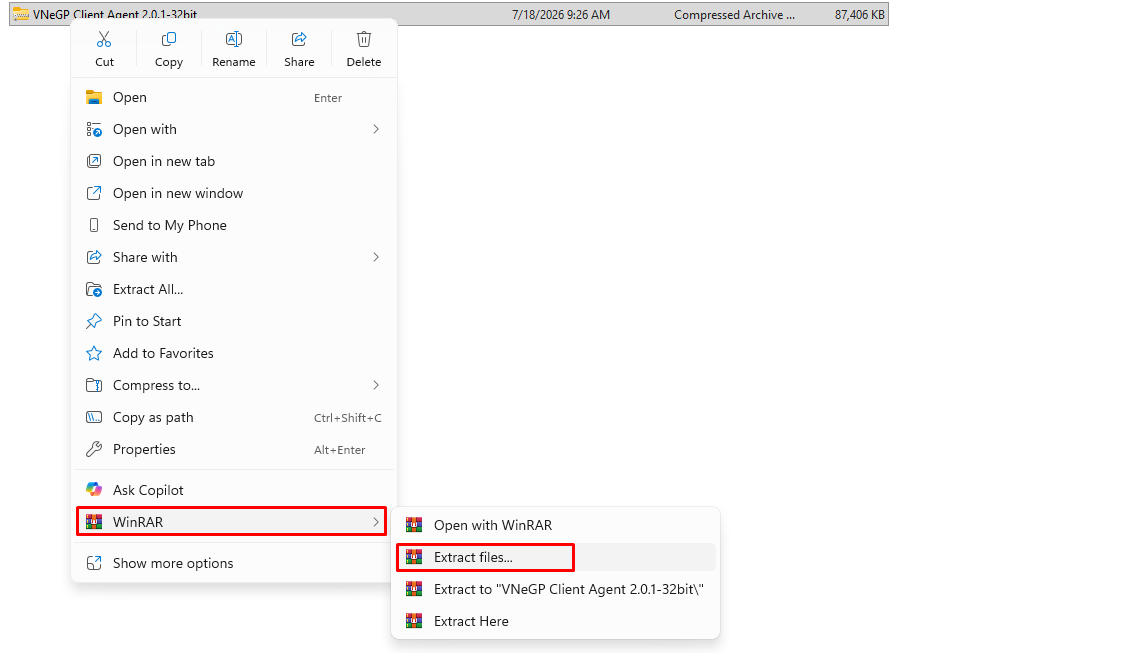Click the Show more options icon
The image size is (1146, 653).
point(94,563)
